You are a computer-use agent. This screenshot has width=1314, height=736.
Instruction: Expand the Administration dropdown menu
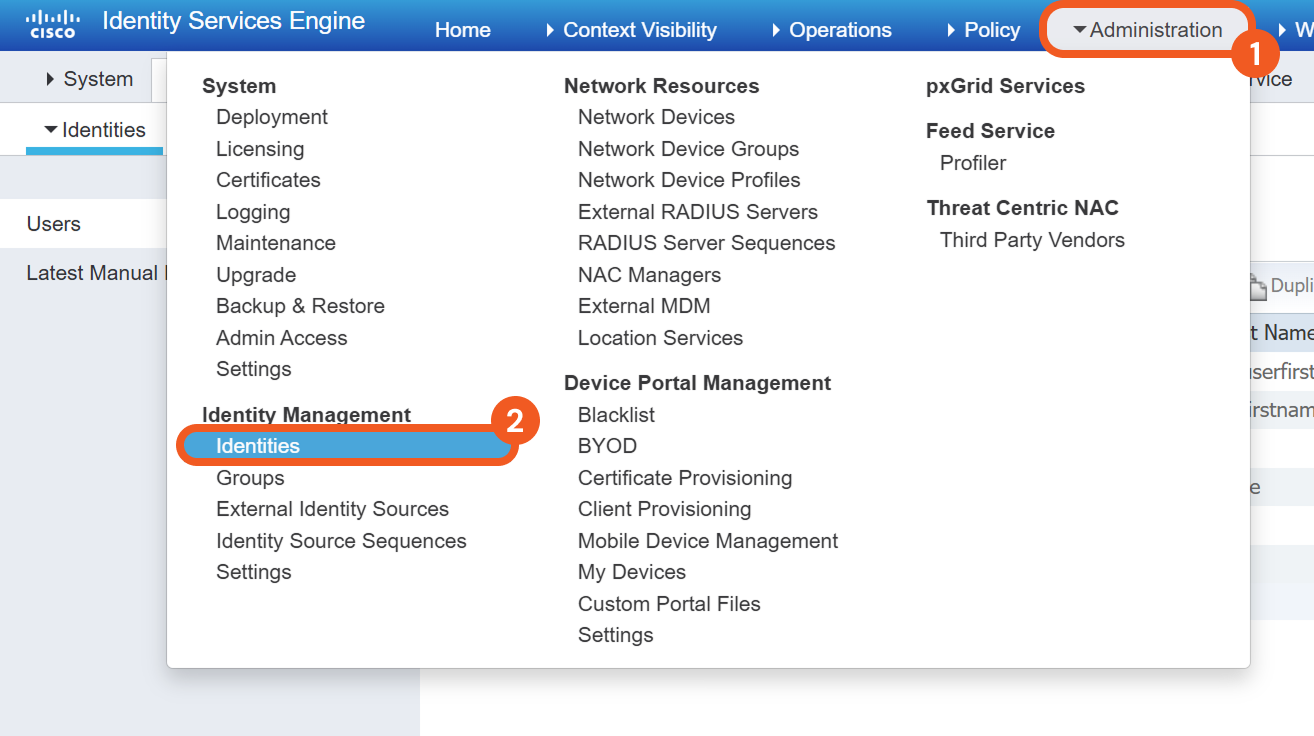click(1146, 30)
